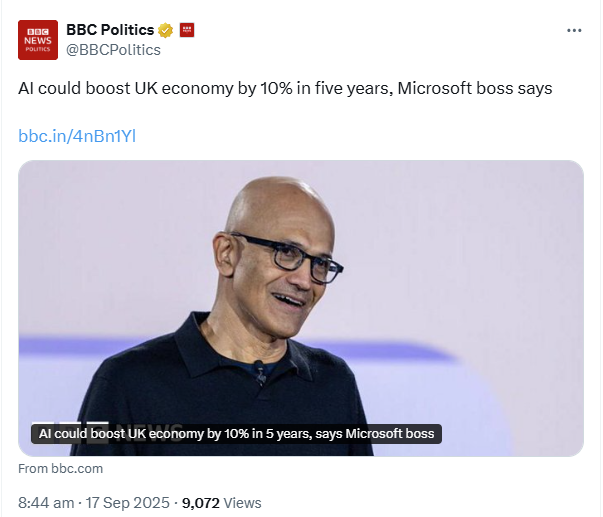The height and width of the screenshot is (517, 603).
Task: Click the gold verified checkmark badge
Action: pyautogui.click(x=165, y=30)
